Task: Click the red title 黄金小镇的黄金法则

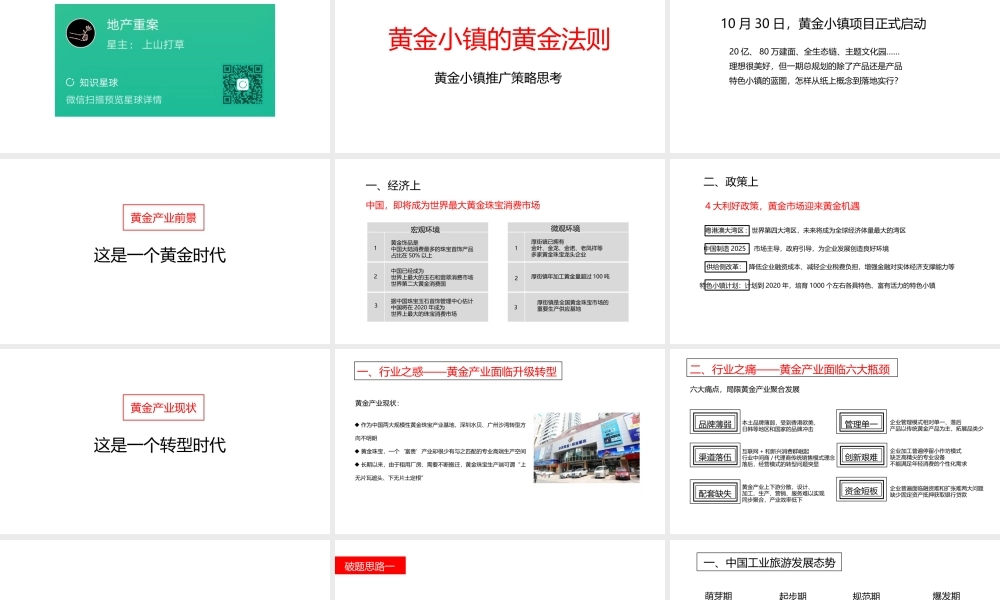Action: tap(499, 39)
